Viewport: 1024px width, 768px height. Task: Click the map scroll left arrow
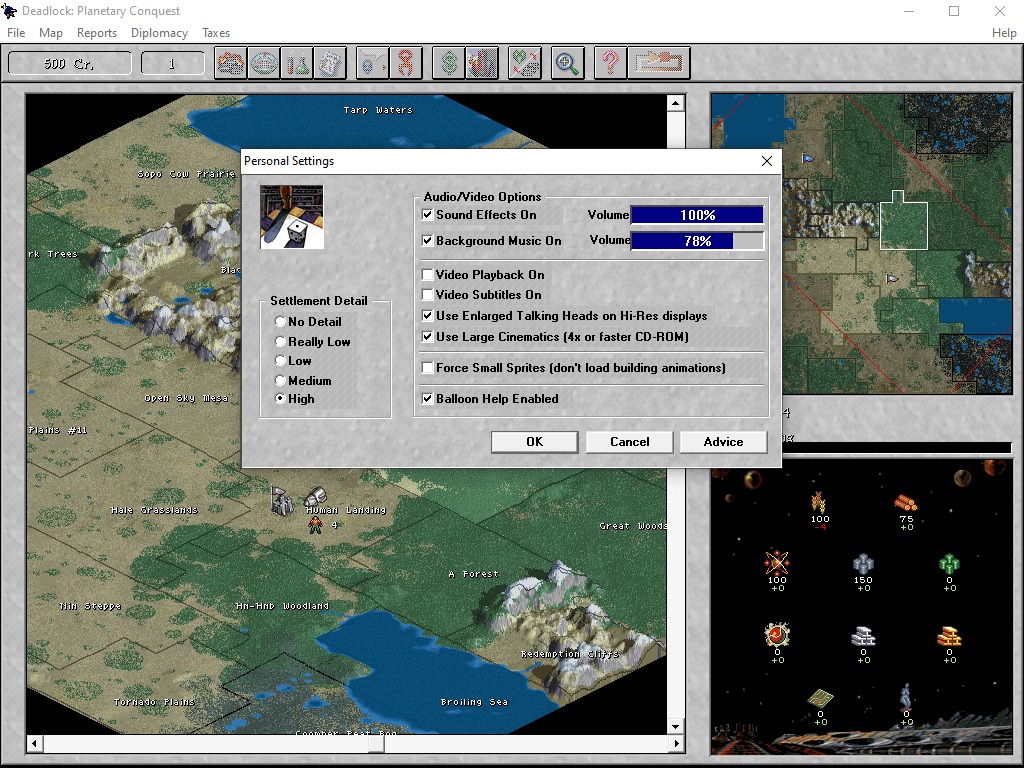click(35, 743)
